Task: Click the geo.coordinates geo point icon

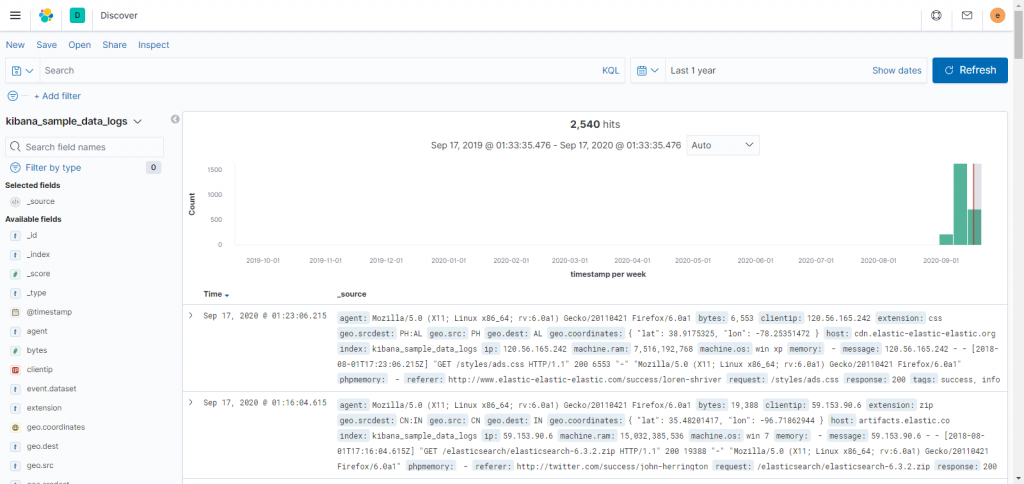Action: (x=15, y=427)
